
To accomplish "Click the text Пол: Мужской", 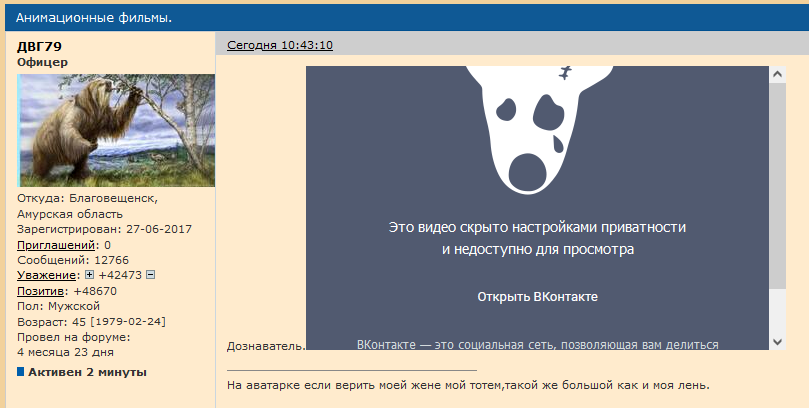I will click(x=58, y=306).
